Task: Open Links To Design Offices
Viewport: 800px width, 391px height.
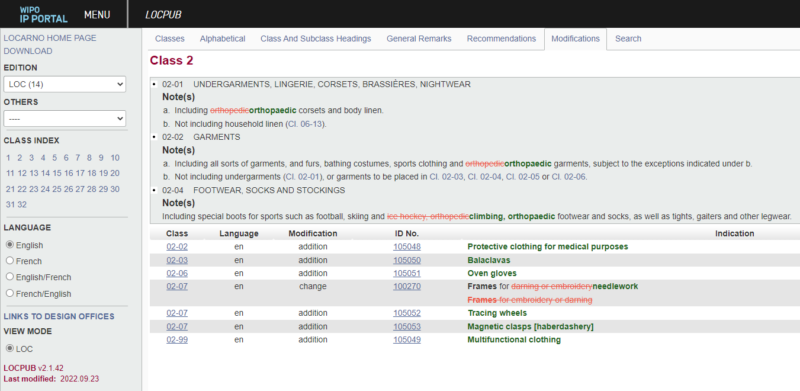Action: (59, 316)
